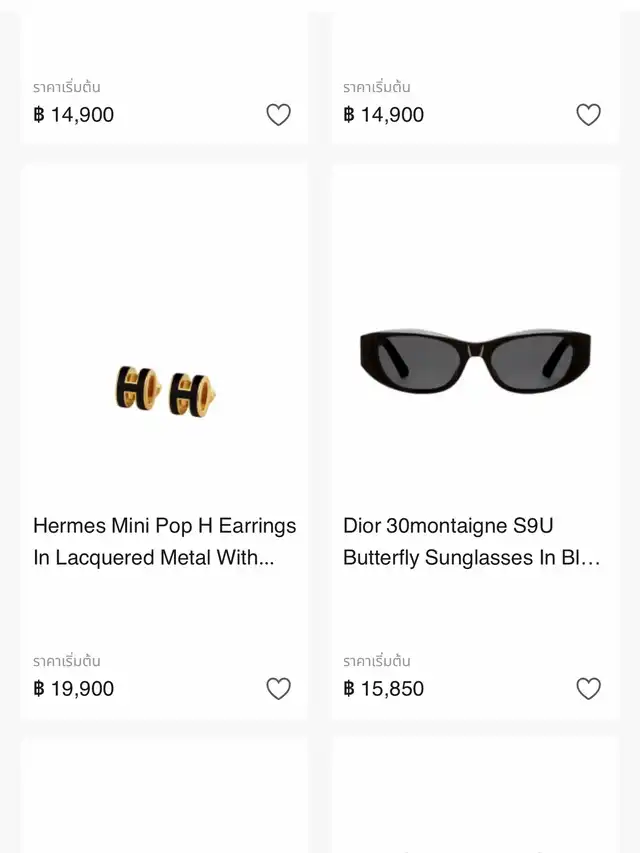Viewport: 640px width, 853px height.
Task: View the black Dior sunglasses image
Action: point(475,361)
